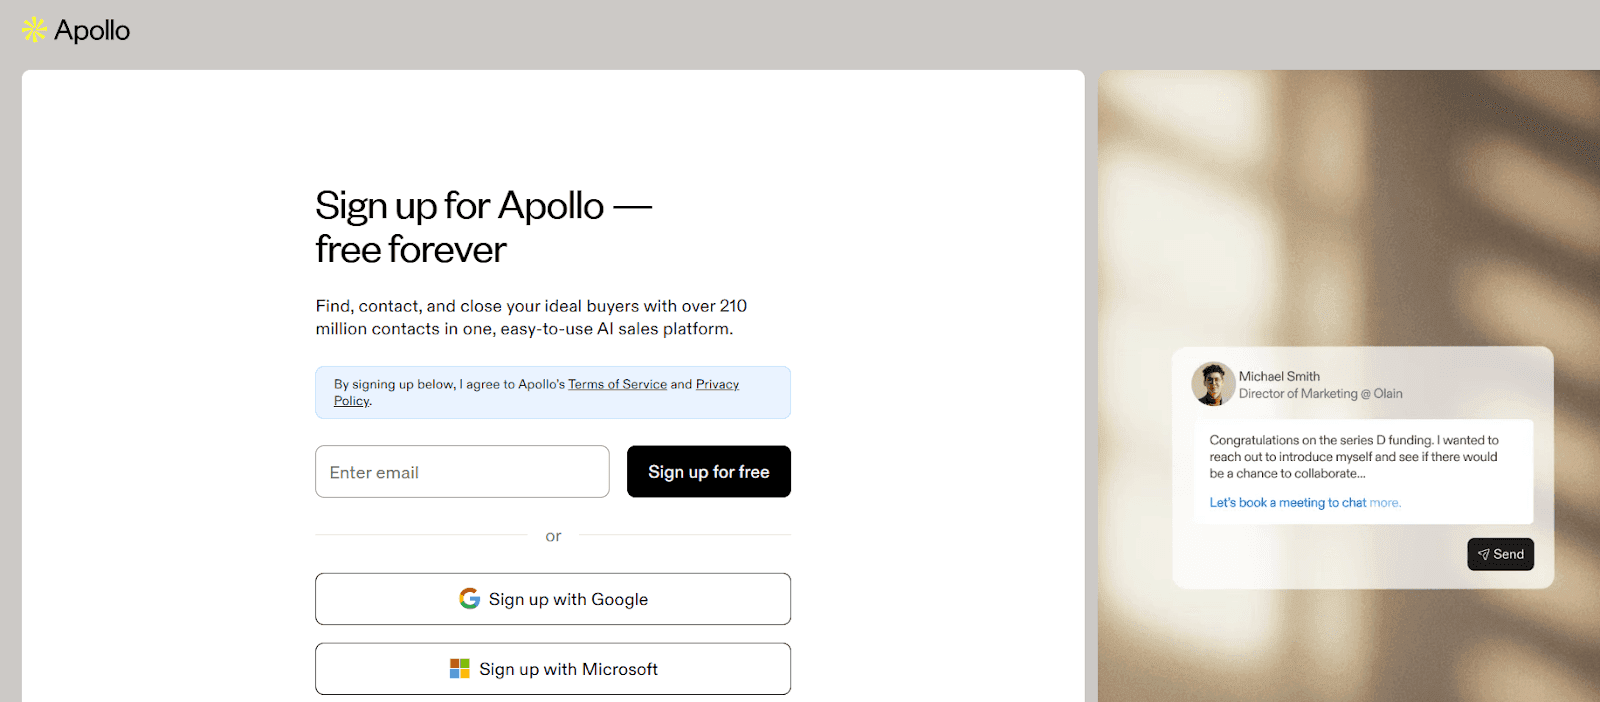Click "Let's book a meeting to chat" text

pos(1287,503)
